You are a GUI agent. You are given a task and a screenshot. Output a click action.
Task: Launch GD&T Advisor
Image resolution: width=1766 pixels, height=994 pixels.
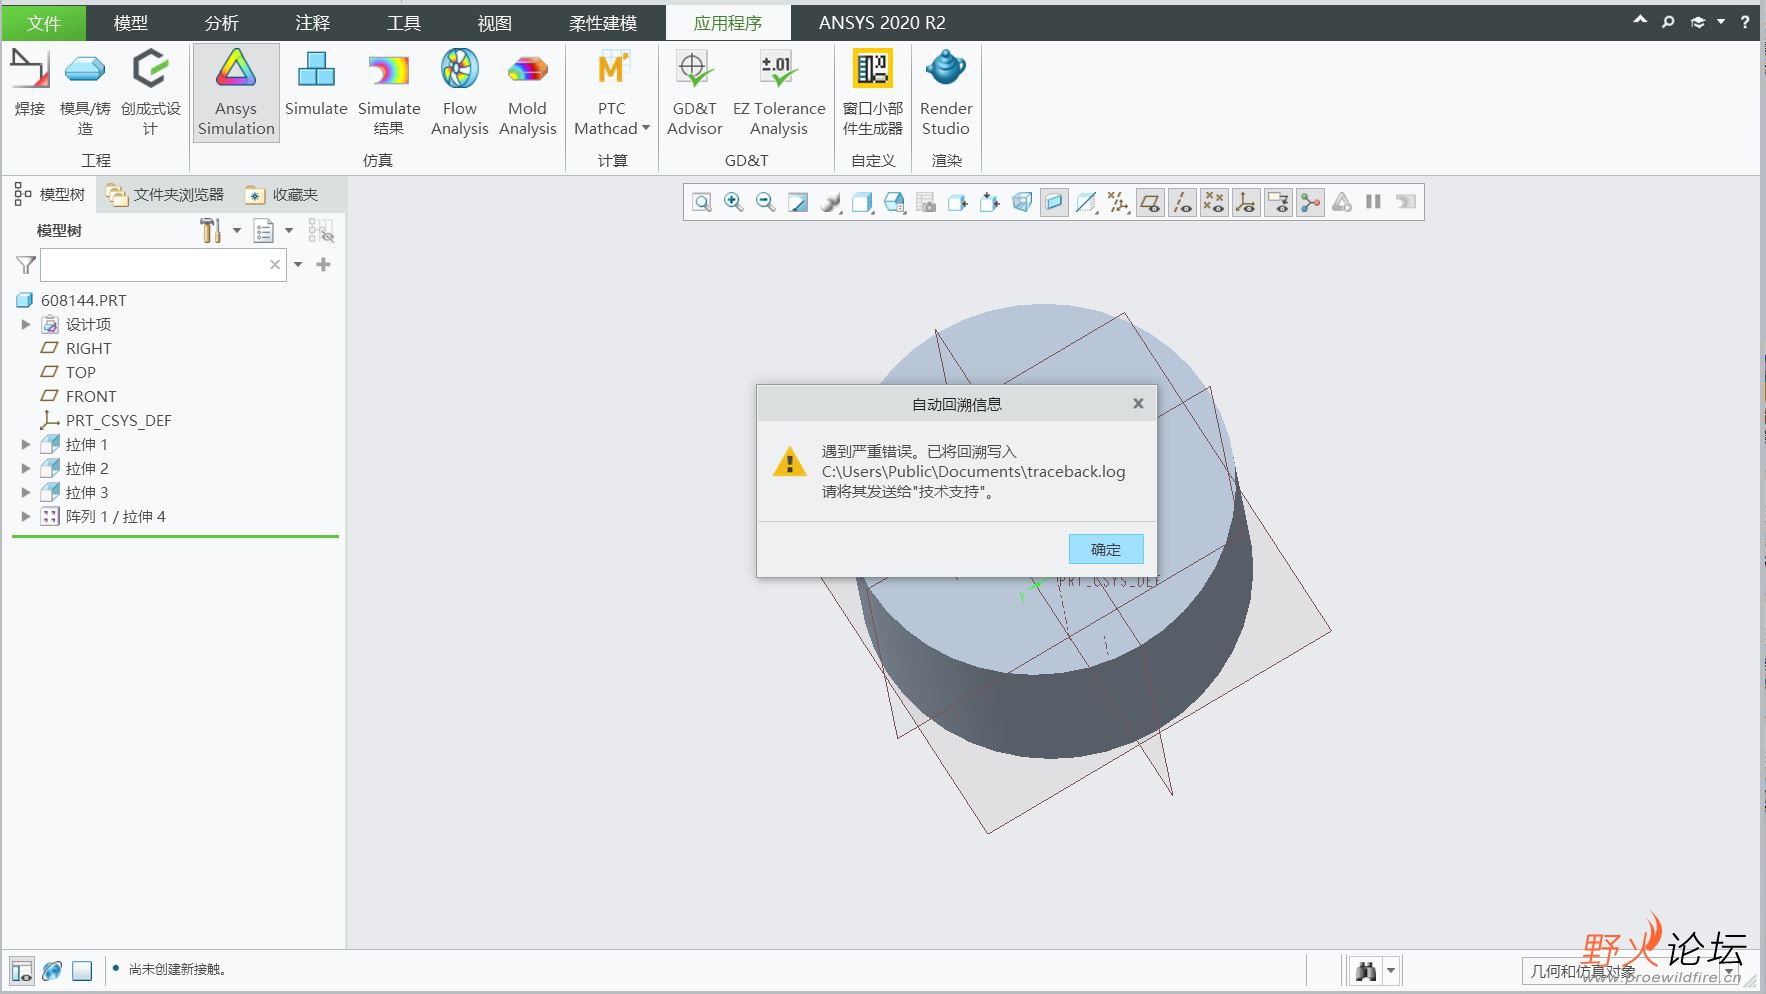coord(694,93)
